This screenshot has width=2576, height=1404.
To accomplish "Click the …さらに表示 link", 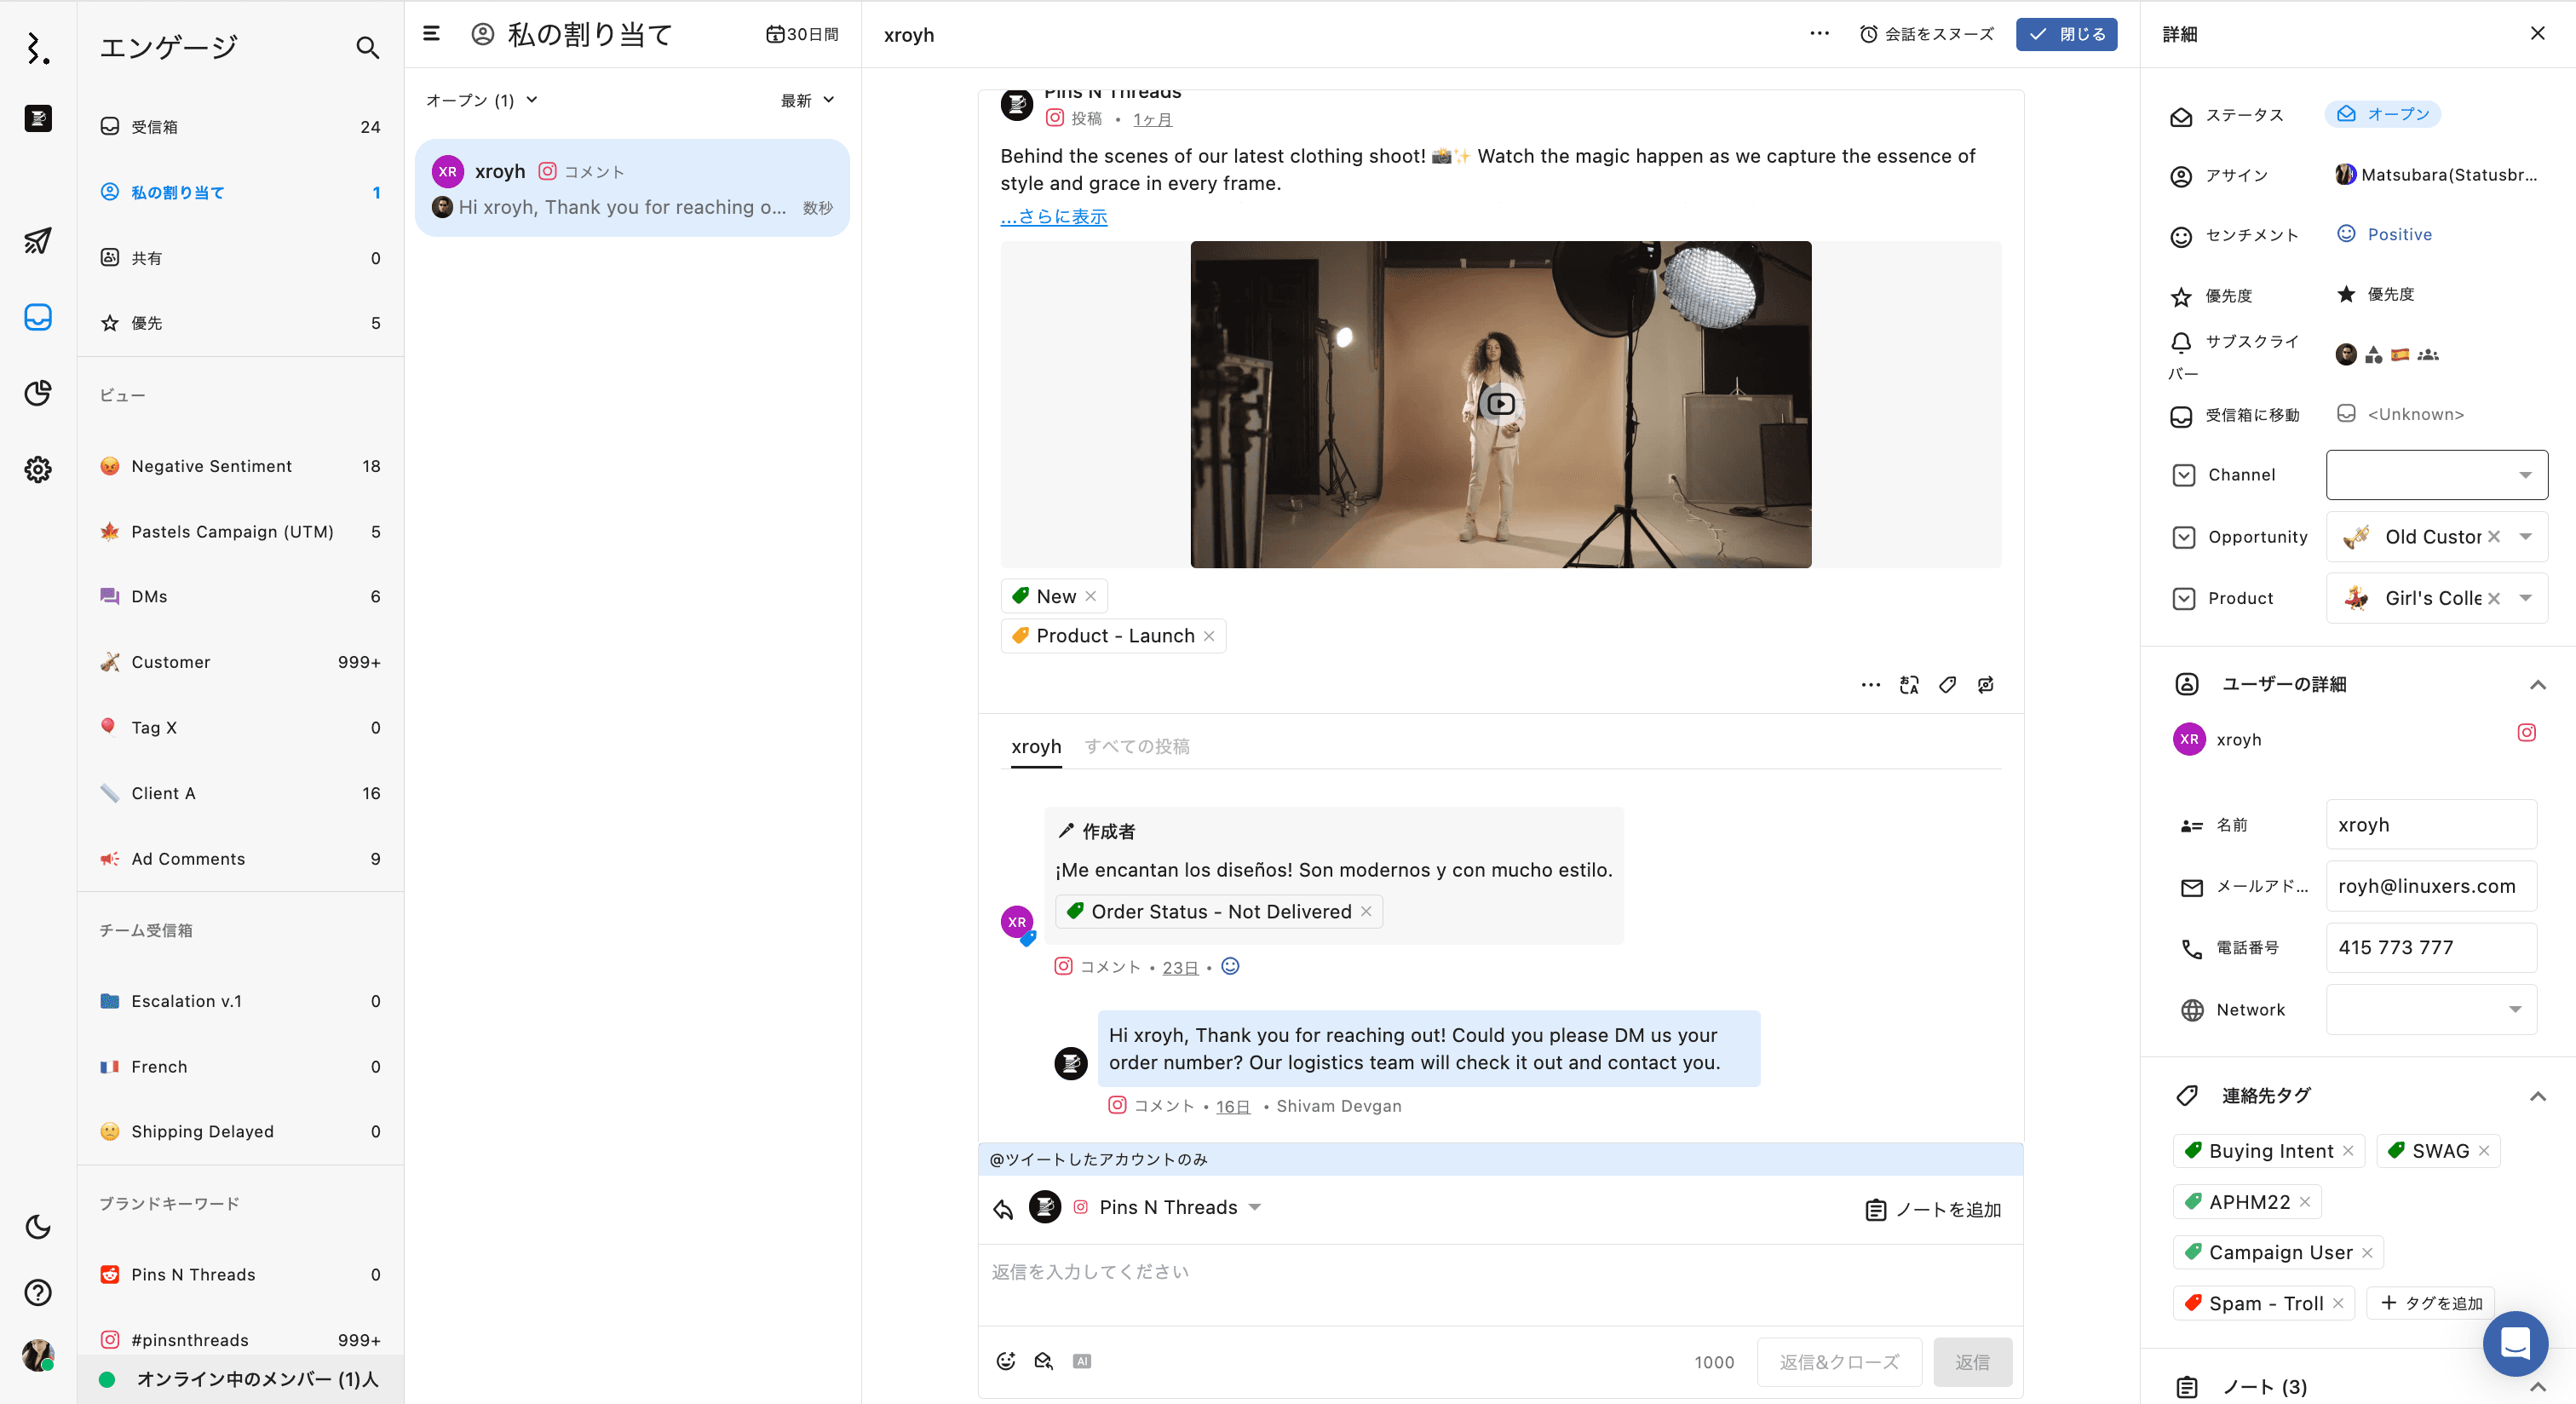I will (1053, 217).
